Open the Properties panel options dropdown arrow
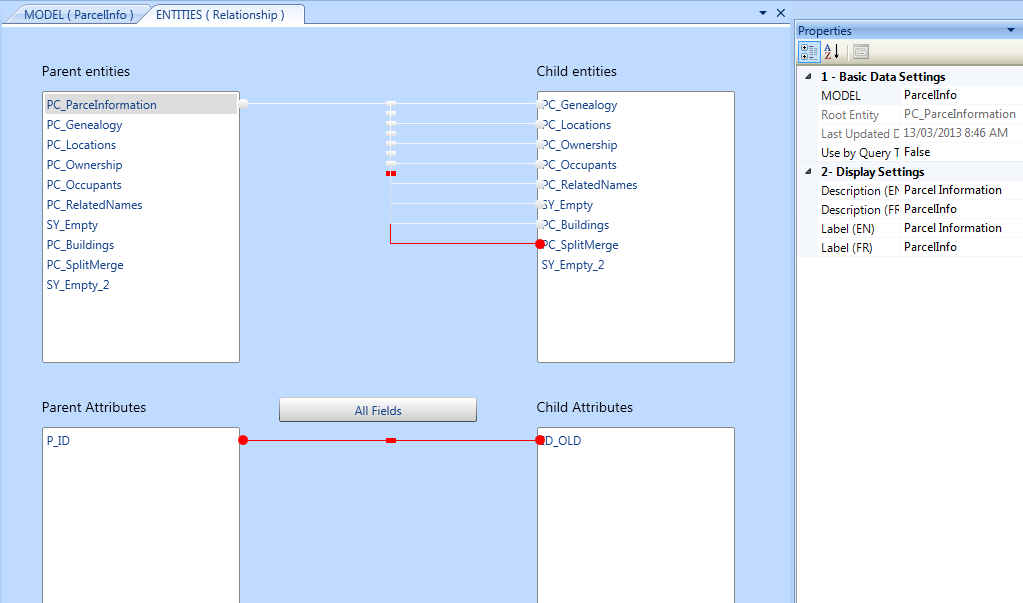1023x603 pixels. 1011,30
